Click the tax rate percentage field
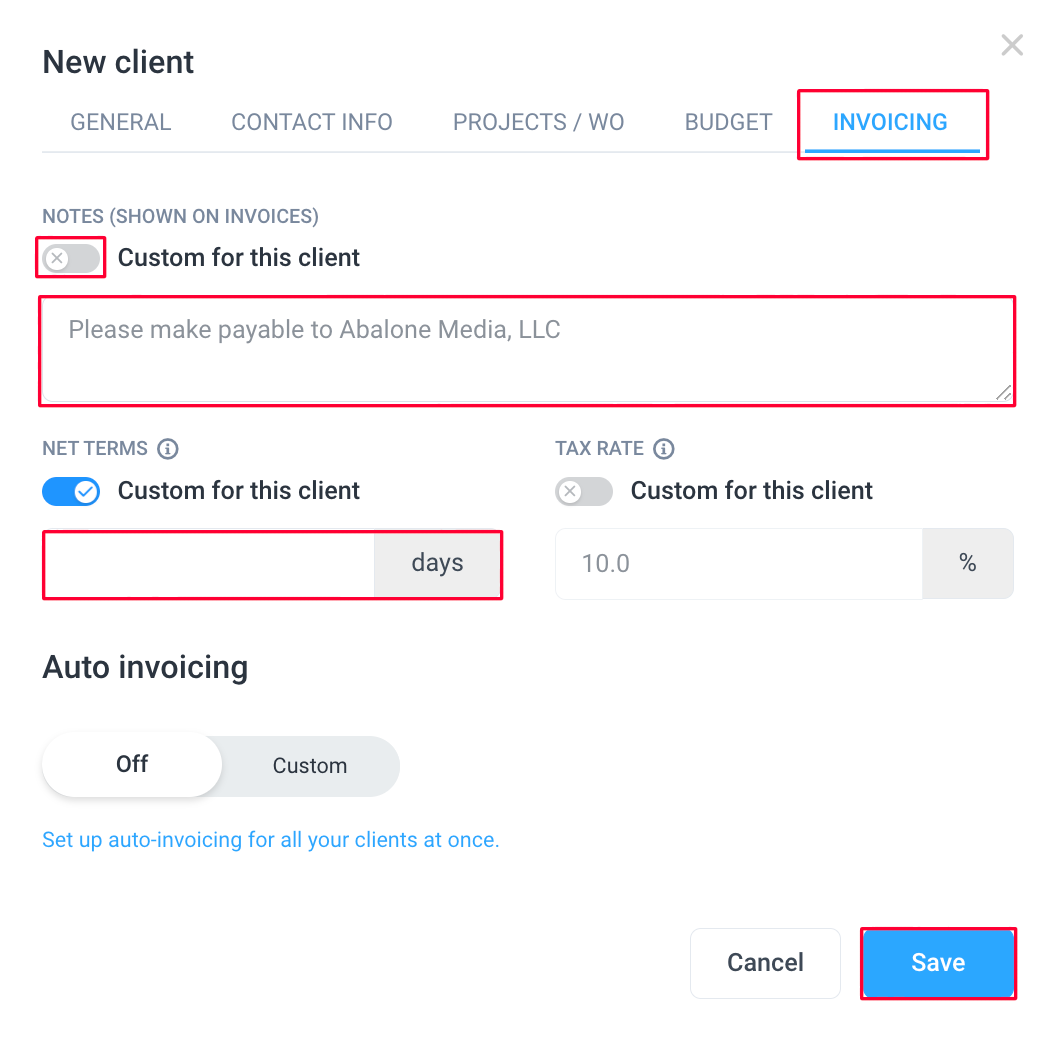Screen dimensions: 1054x1042 pyautogui.click(x=738, y=563)
